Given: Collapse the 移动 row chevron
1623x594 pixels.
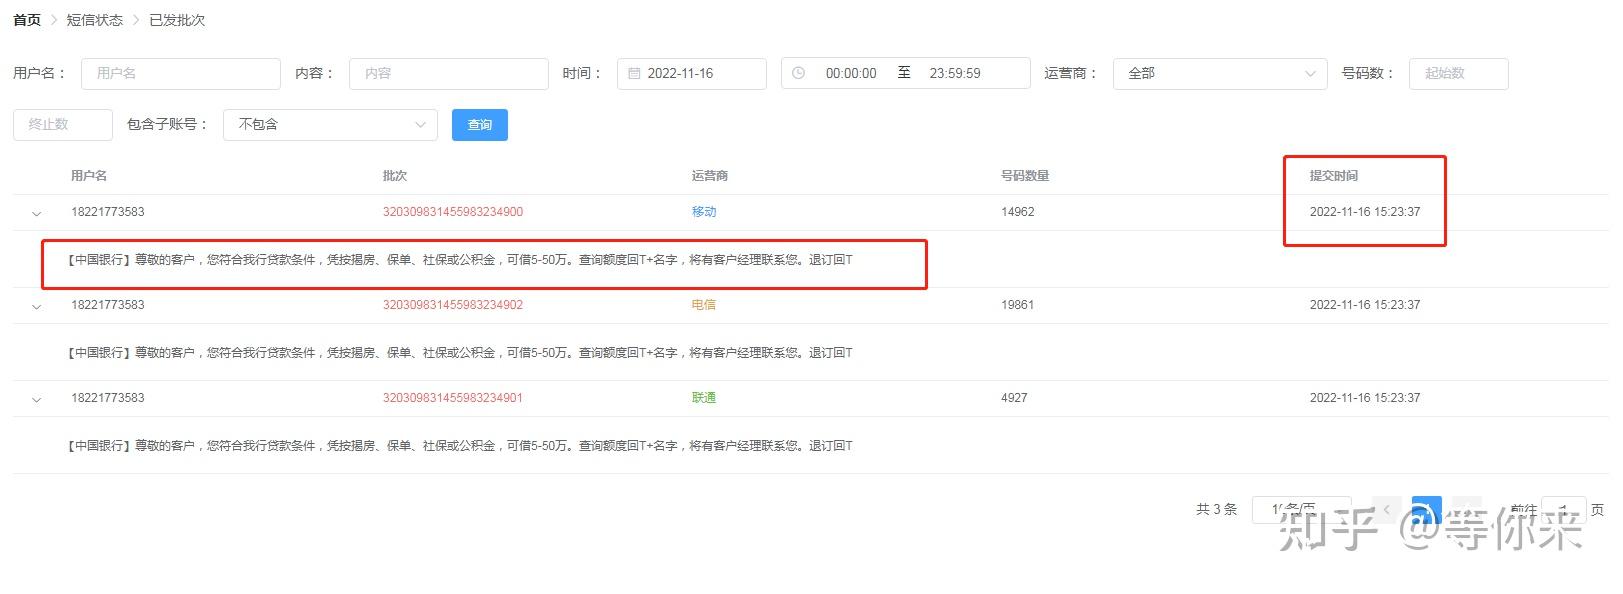Looking at the screenshot, I should (x=37, y=213).
